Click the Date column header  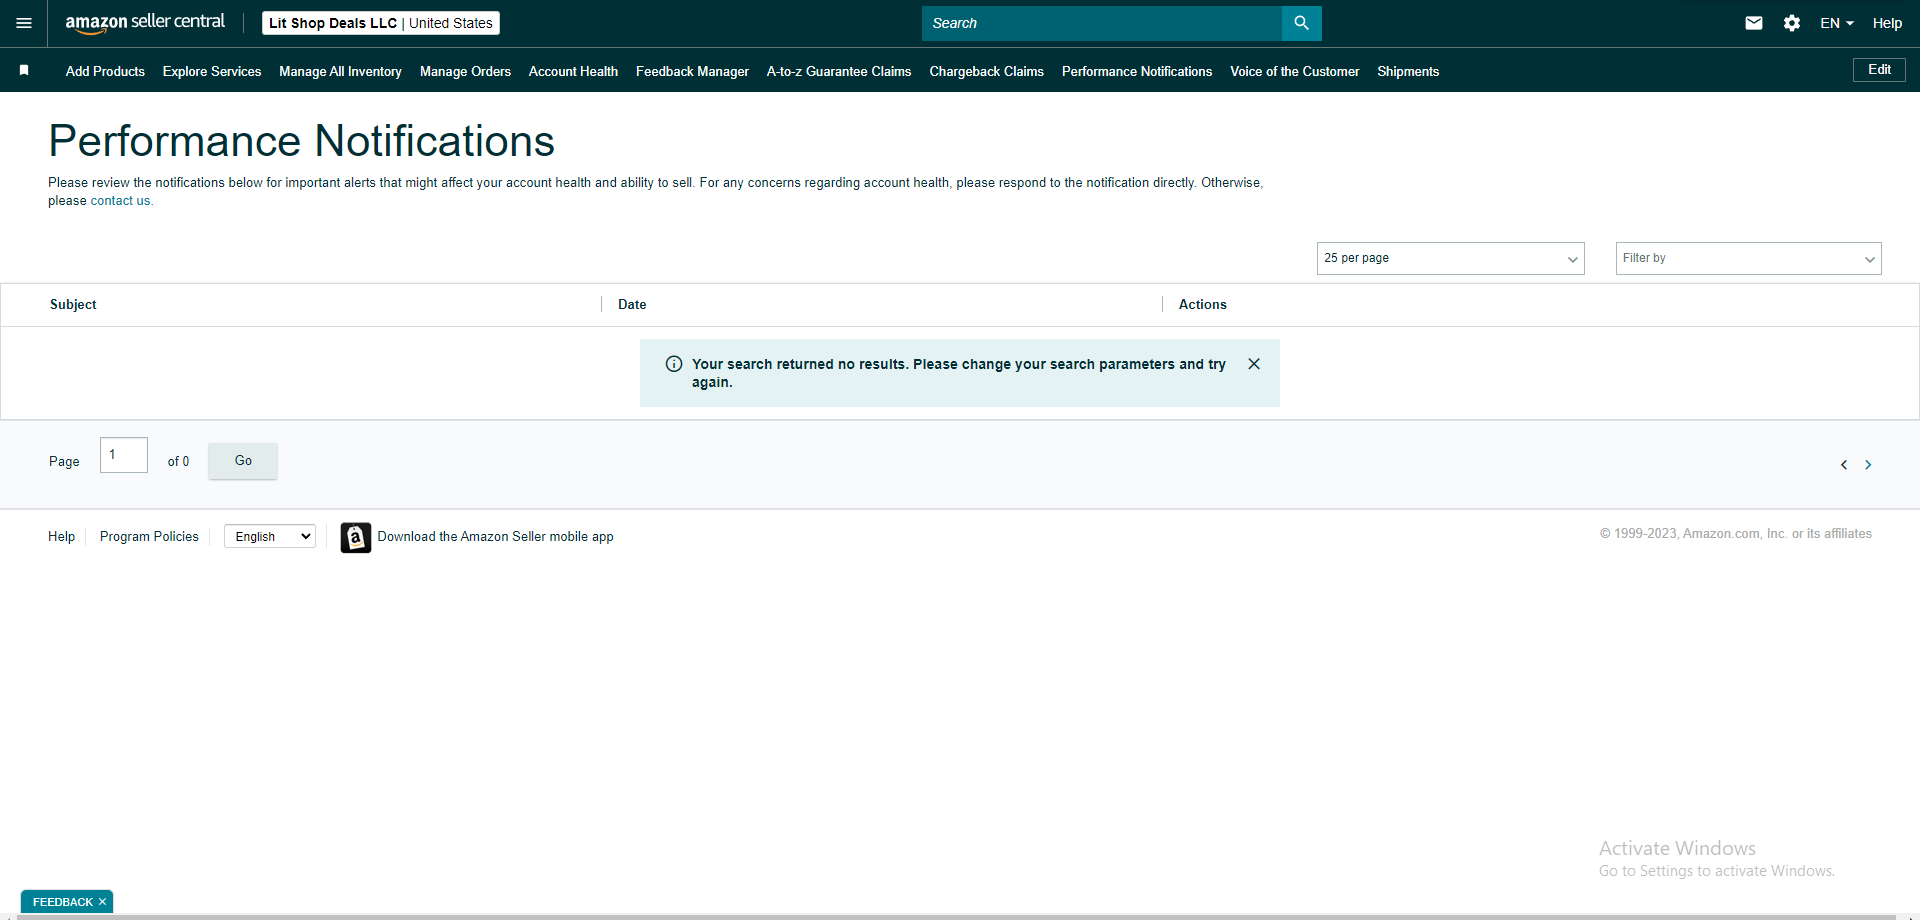click(632, 305)
